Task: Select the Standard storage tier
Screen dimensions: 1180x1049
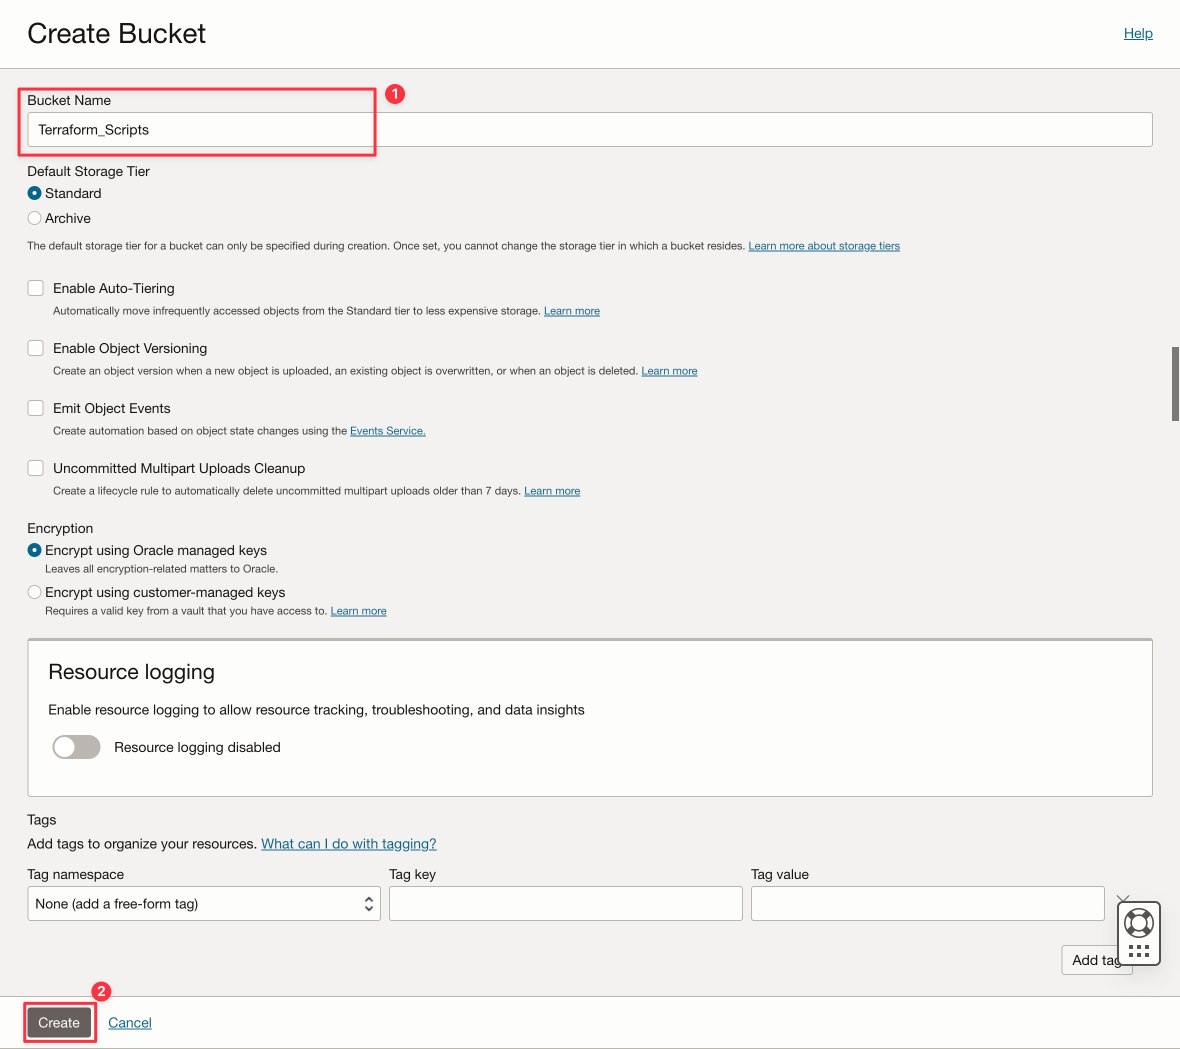Action: (x=35, y=193)
